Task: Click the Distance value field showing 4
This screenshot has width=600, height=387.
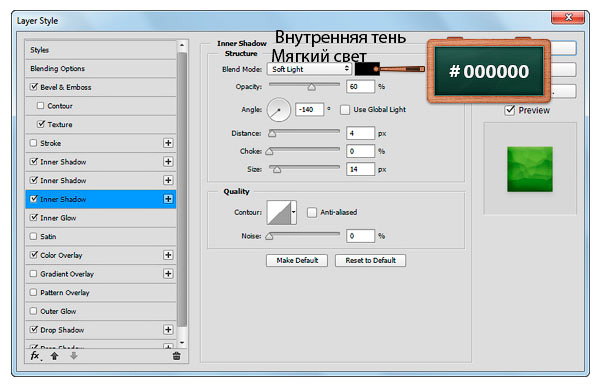Action: click(x=360, y=133)
